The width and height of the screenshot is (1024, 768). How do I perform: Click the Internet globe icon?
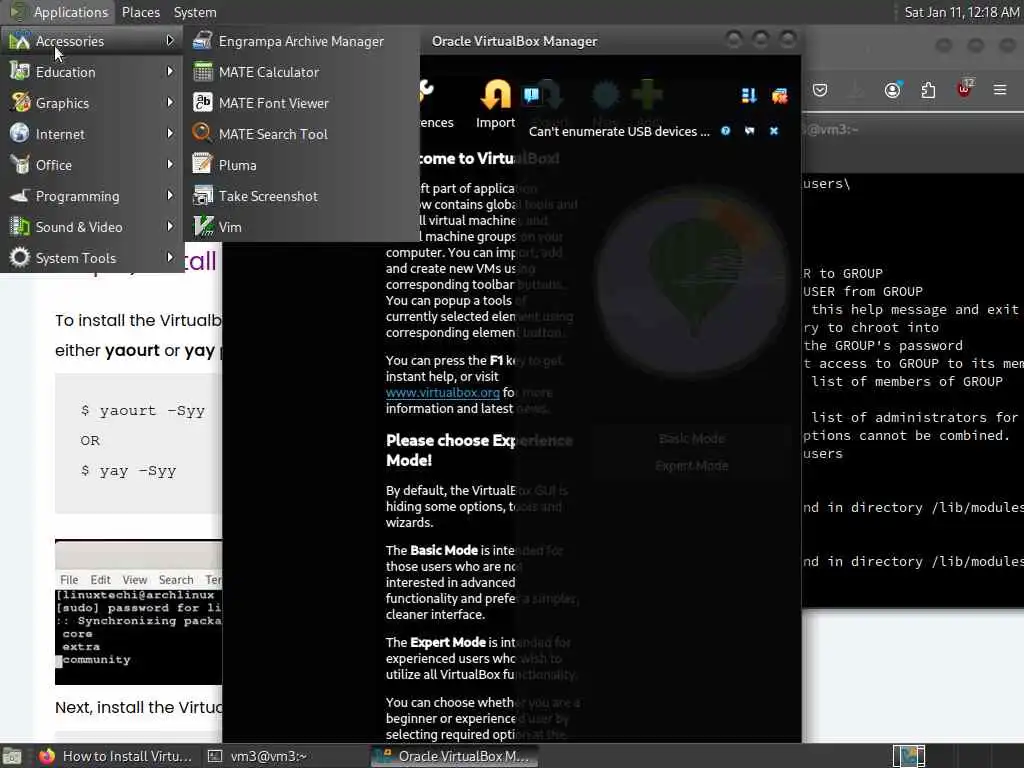(20, 133)
